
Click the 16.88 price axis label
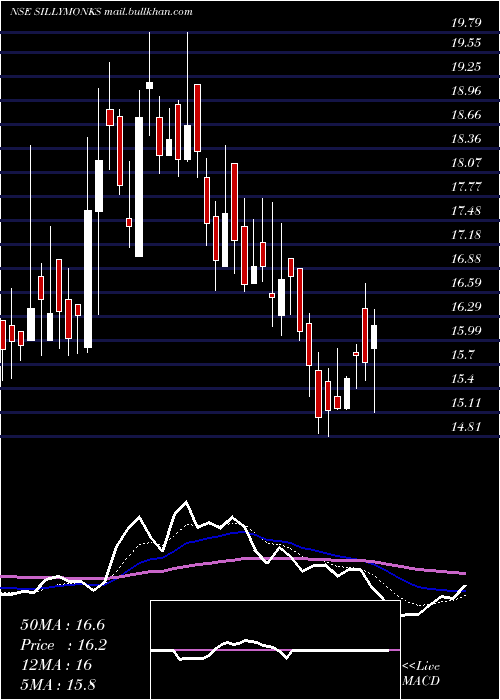[x=466, y=259]
